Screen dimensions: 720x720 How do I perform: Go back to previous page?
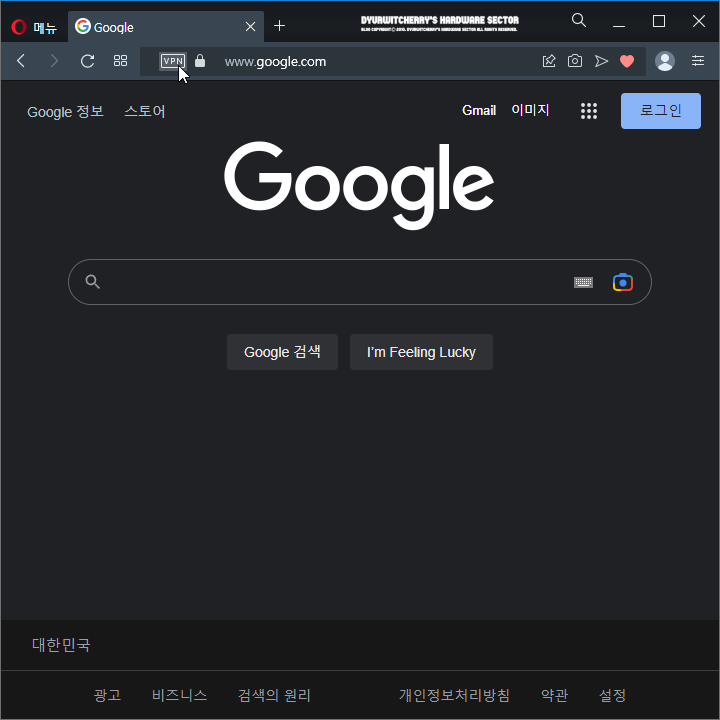[x=21, y=61]
